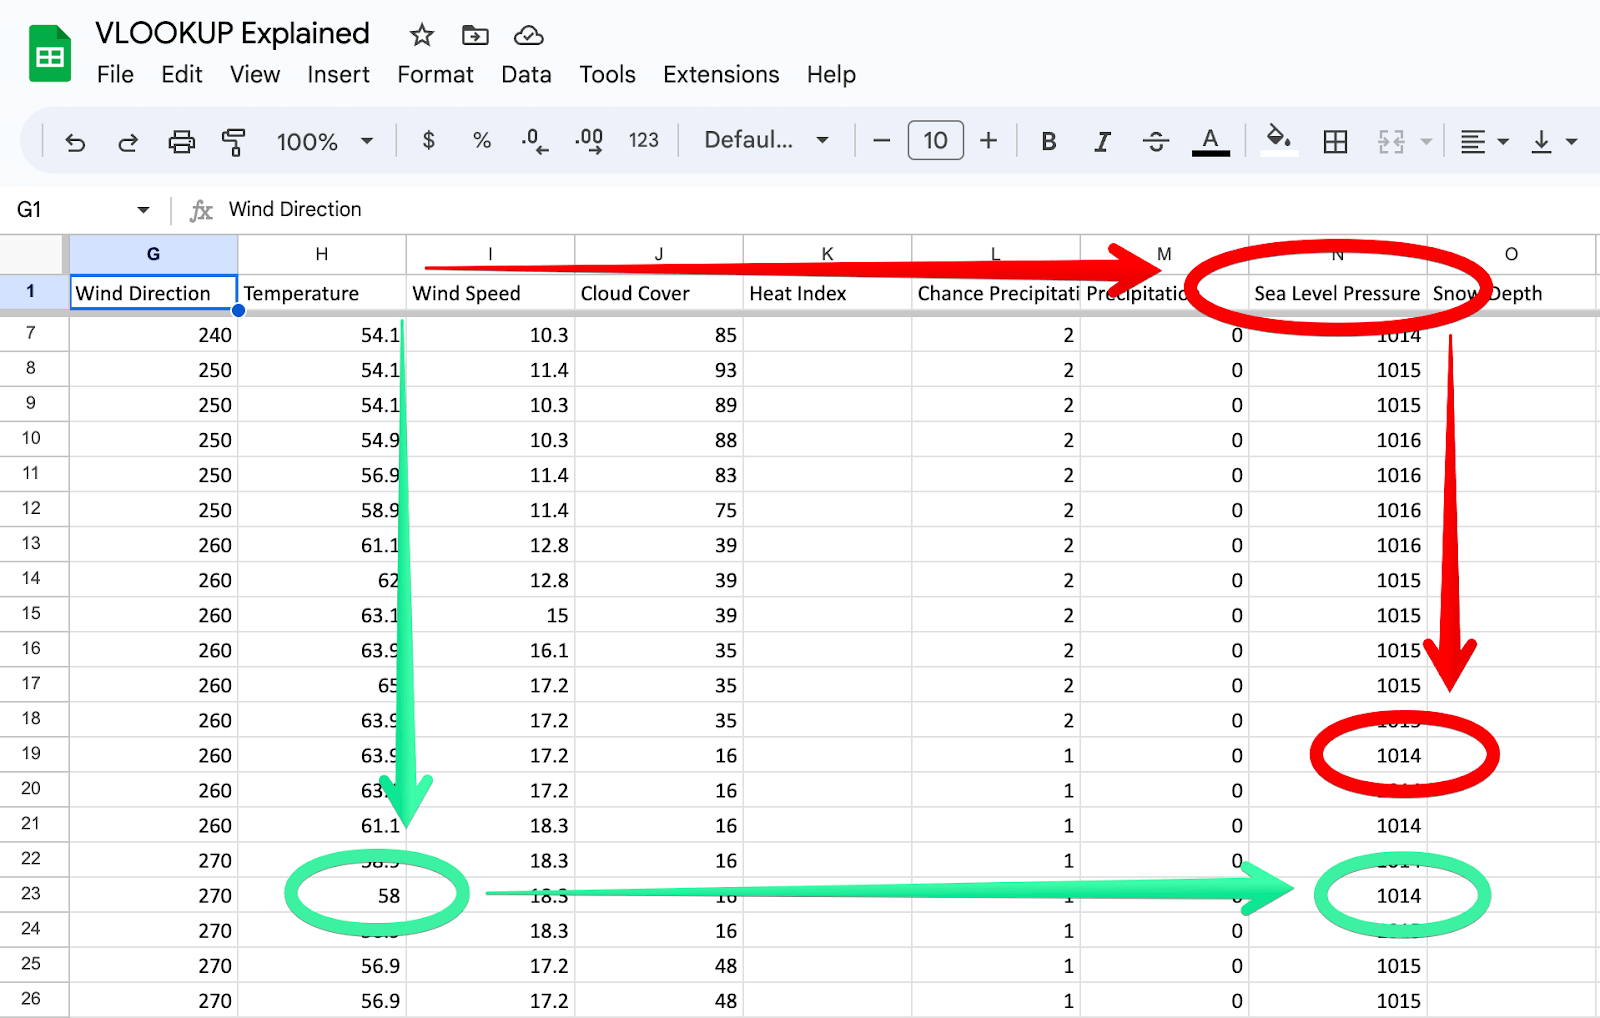Click the Redo icon in toolbar
The width and height of the screenshot is (1600, 1018).
click(x=127, y=142)
